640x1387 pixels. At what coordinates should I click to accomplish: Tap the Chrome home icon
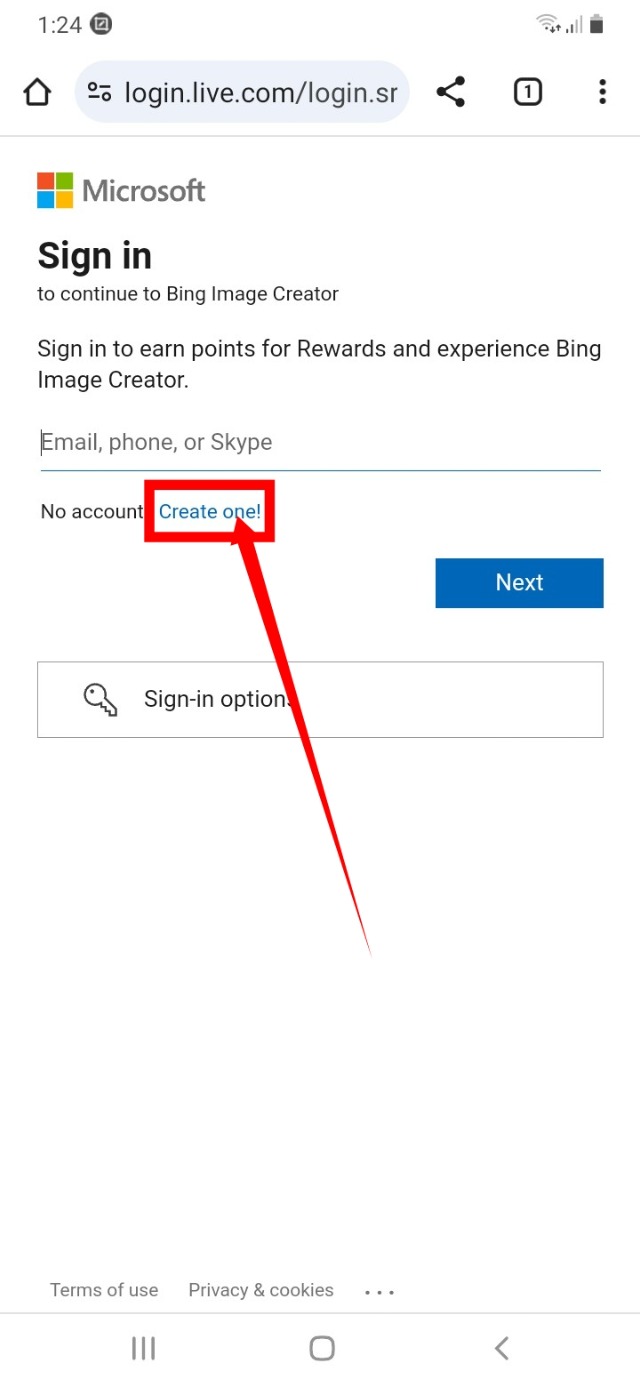[x=37, y=93]
